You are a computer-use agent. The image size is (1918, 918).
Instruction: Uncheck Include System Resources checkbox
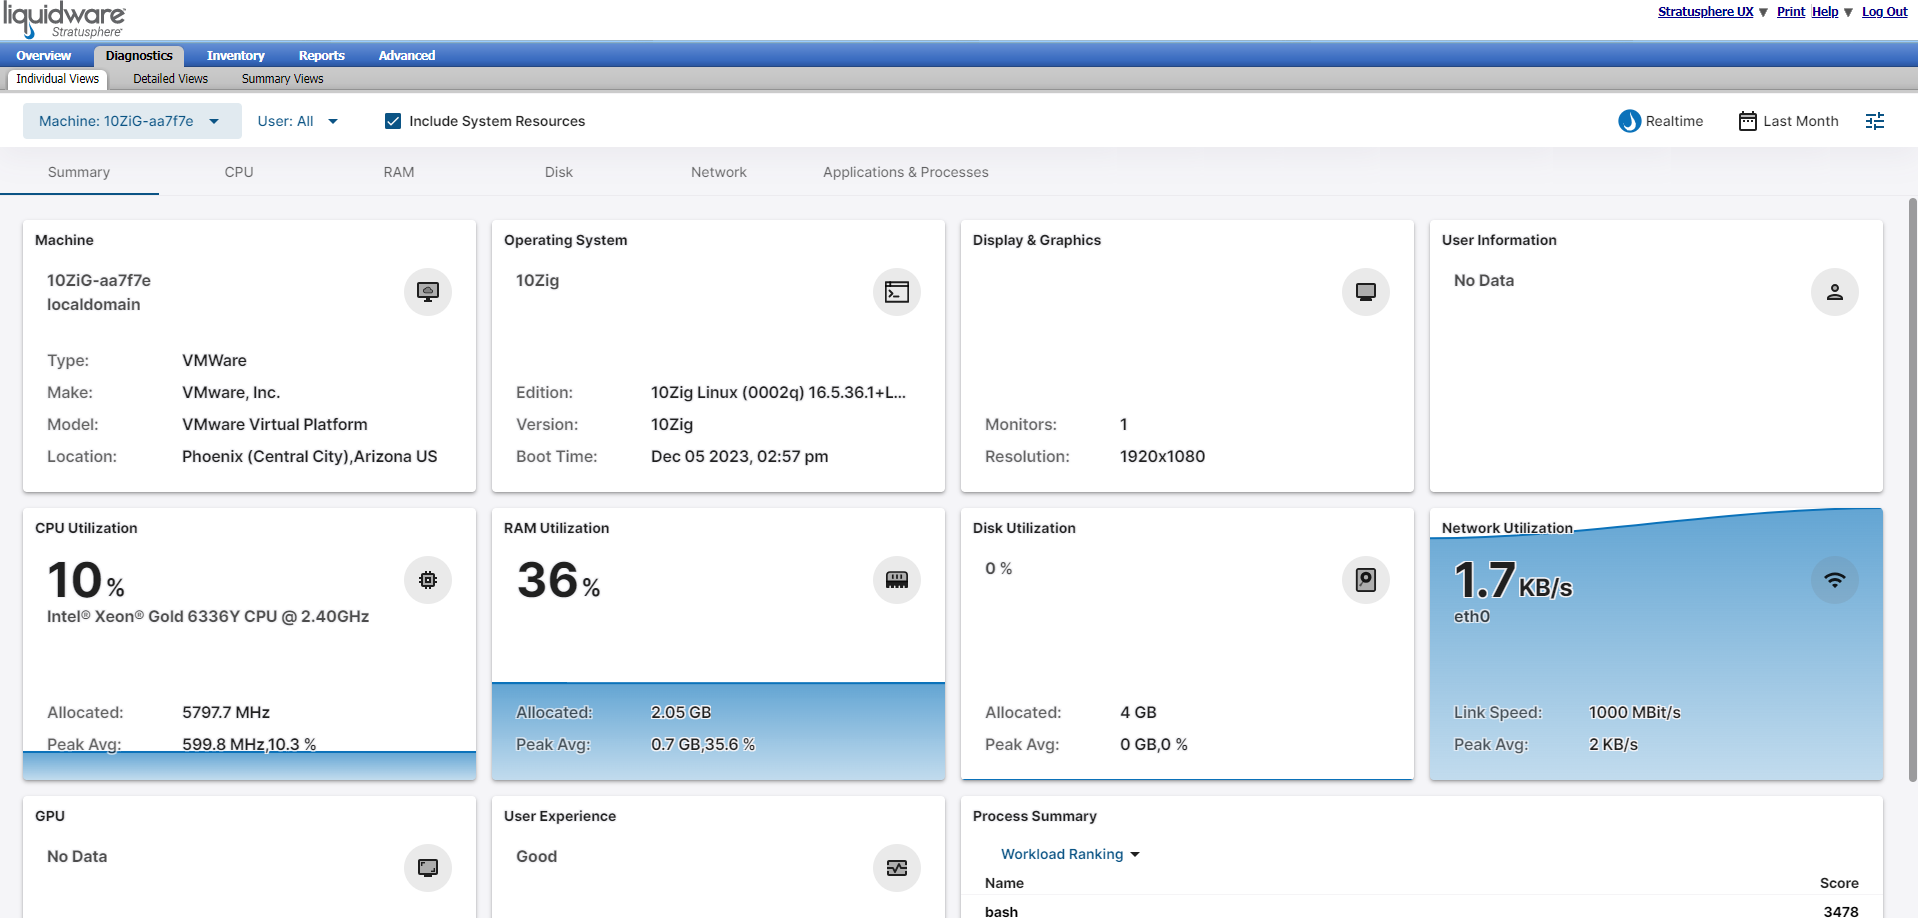(393, 121)
